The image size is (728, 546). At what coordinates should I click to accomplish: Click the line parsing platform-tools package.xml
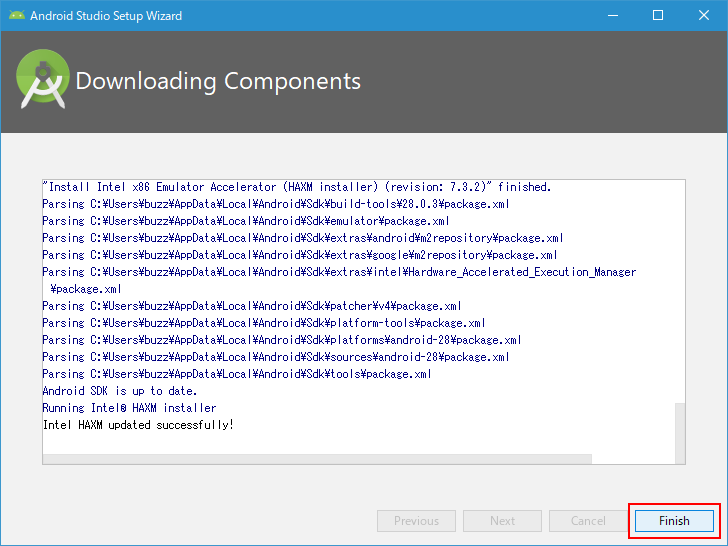pyautogui.click(x=264, y=323)
